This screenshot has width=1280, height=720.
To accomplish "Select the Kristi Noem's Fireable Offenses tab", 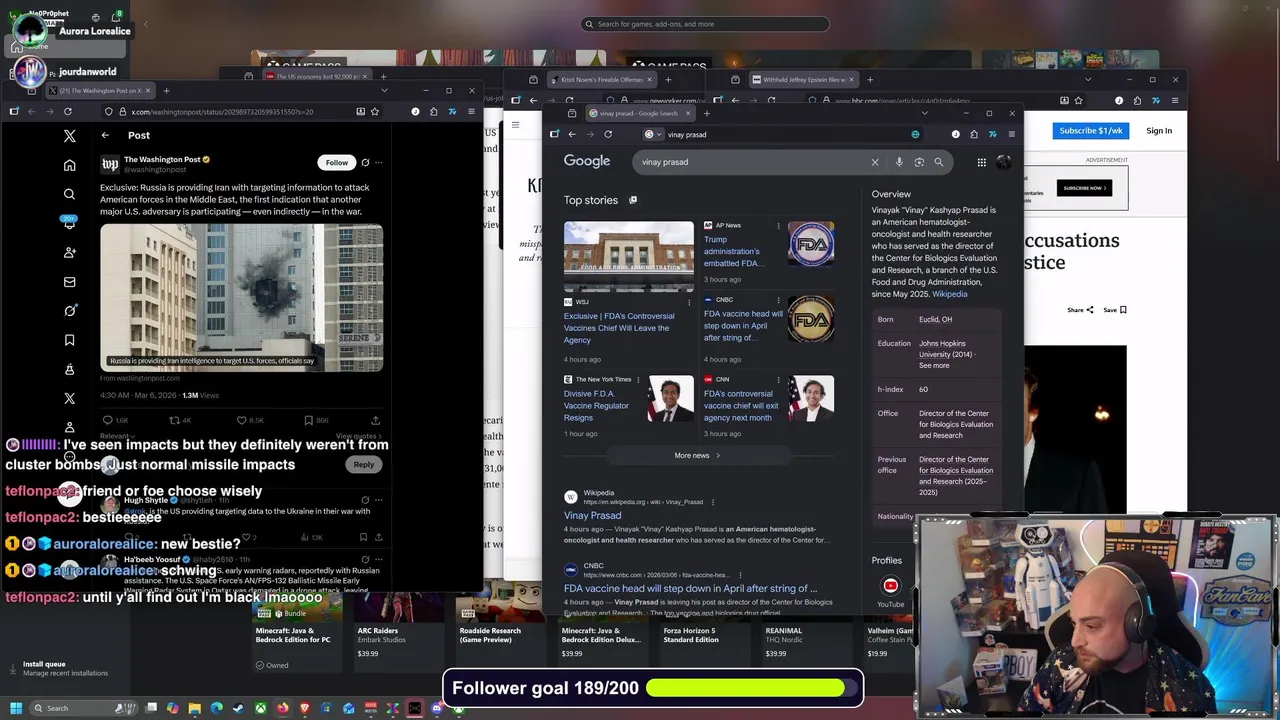I will [602, 80].
